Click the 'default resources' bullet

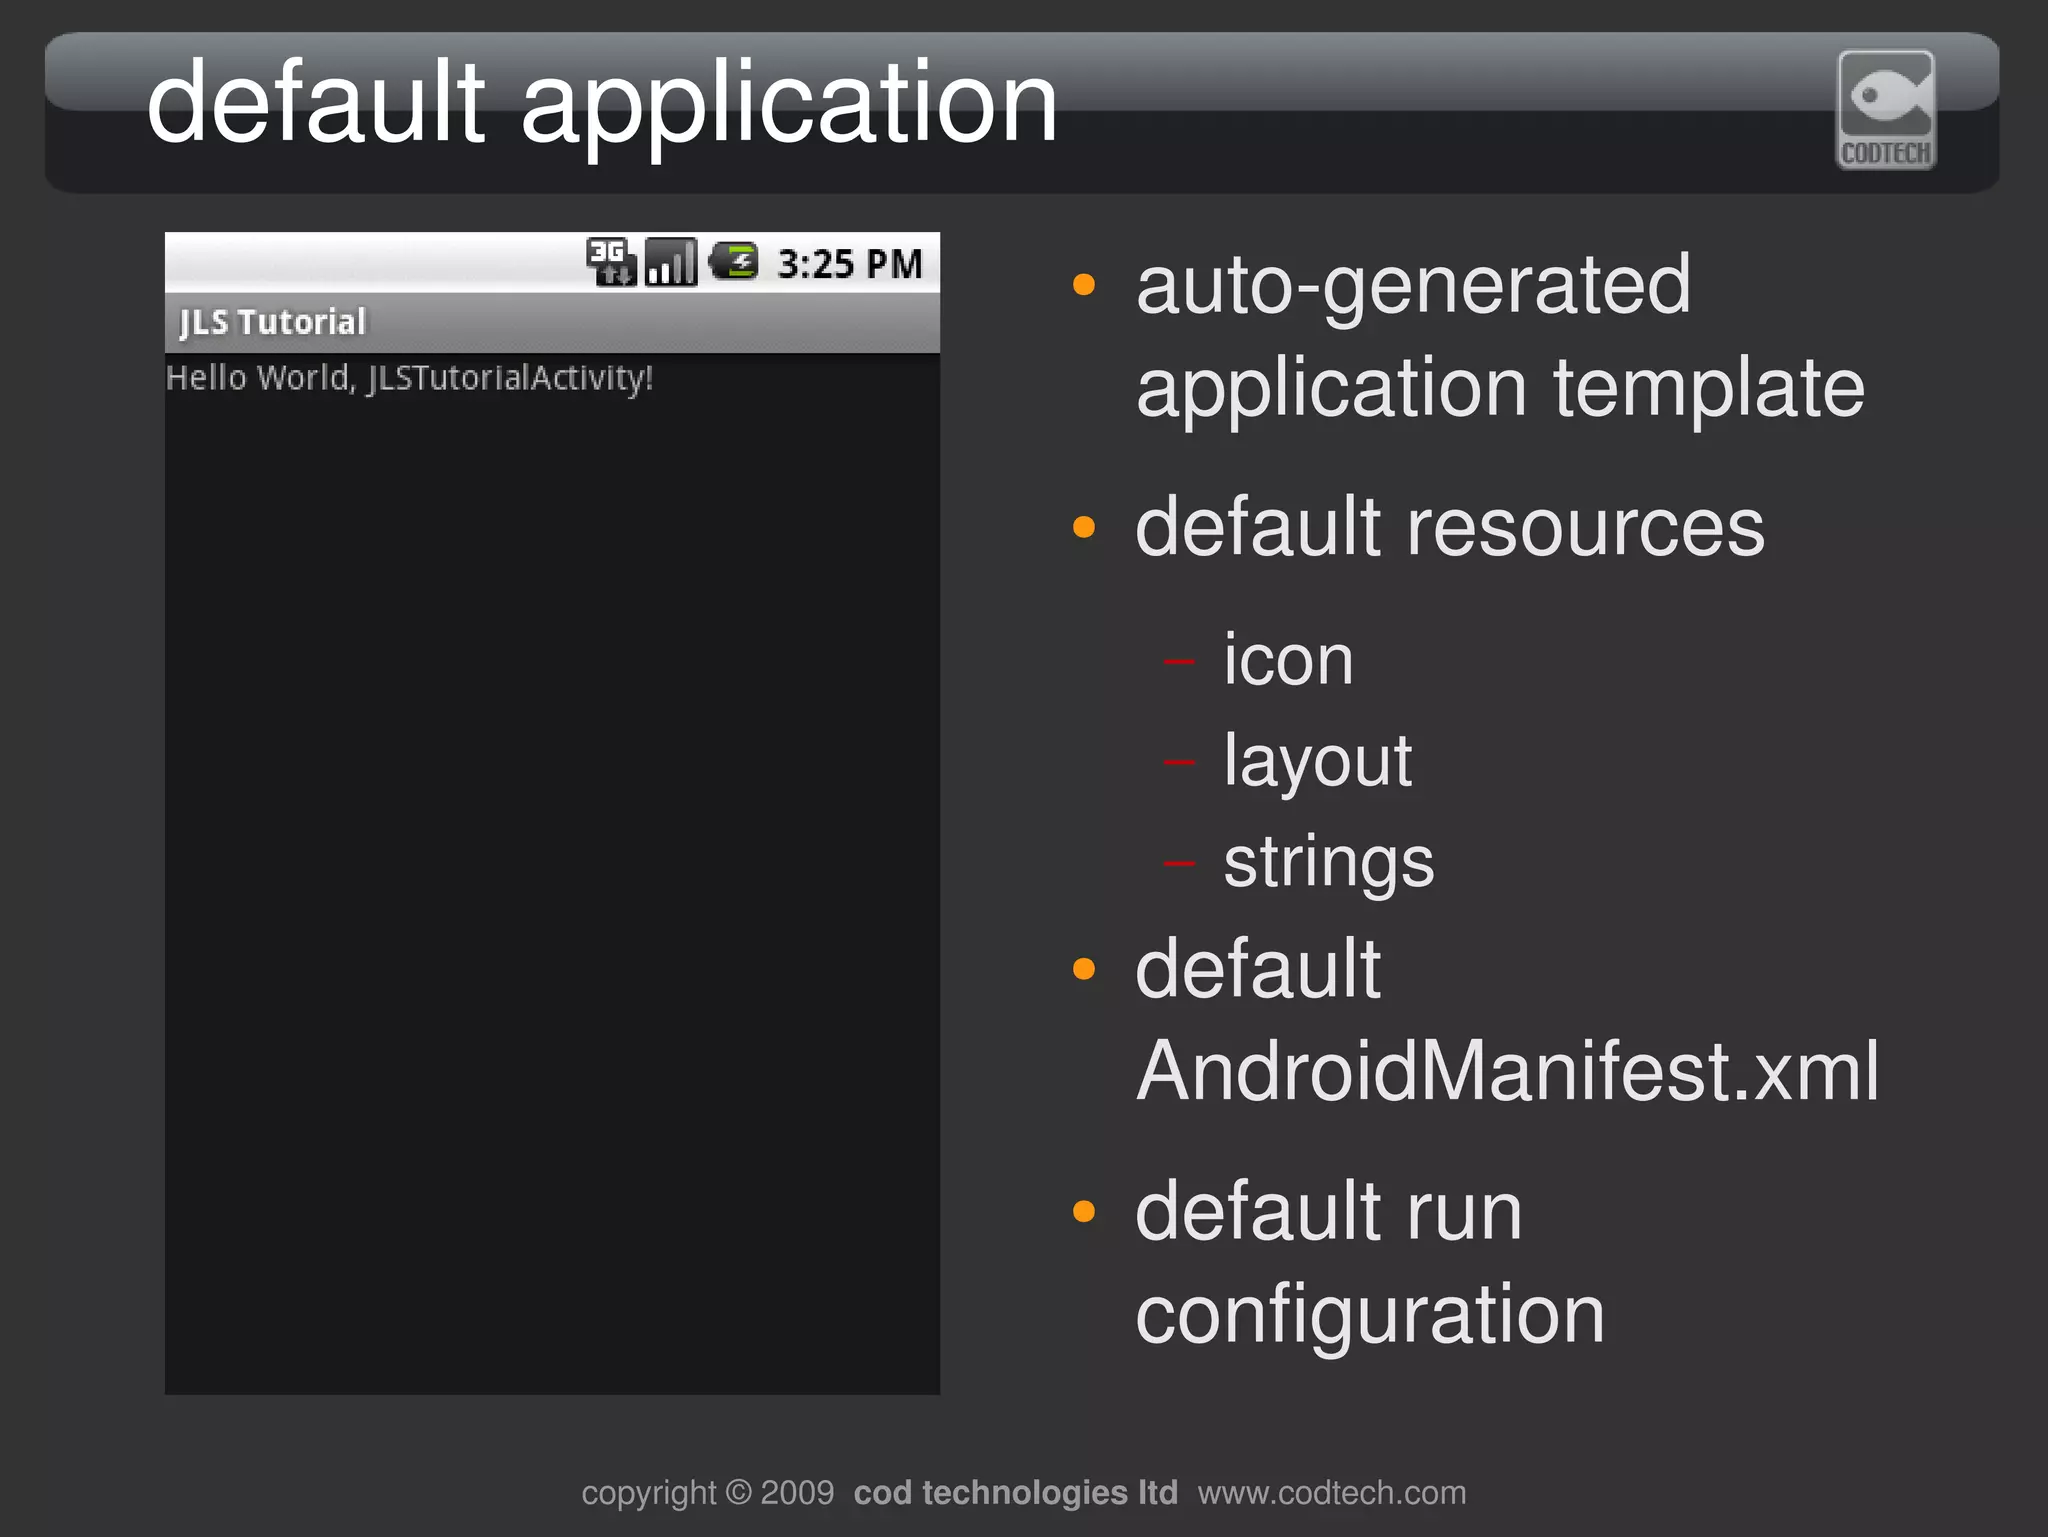(1450, 528)
